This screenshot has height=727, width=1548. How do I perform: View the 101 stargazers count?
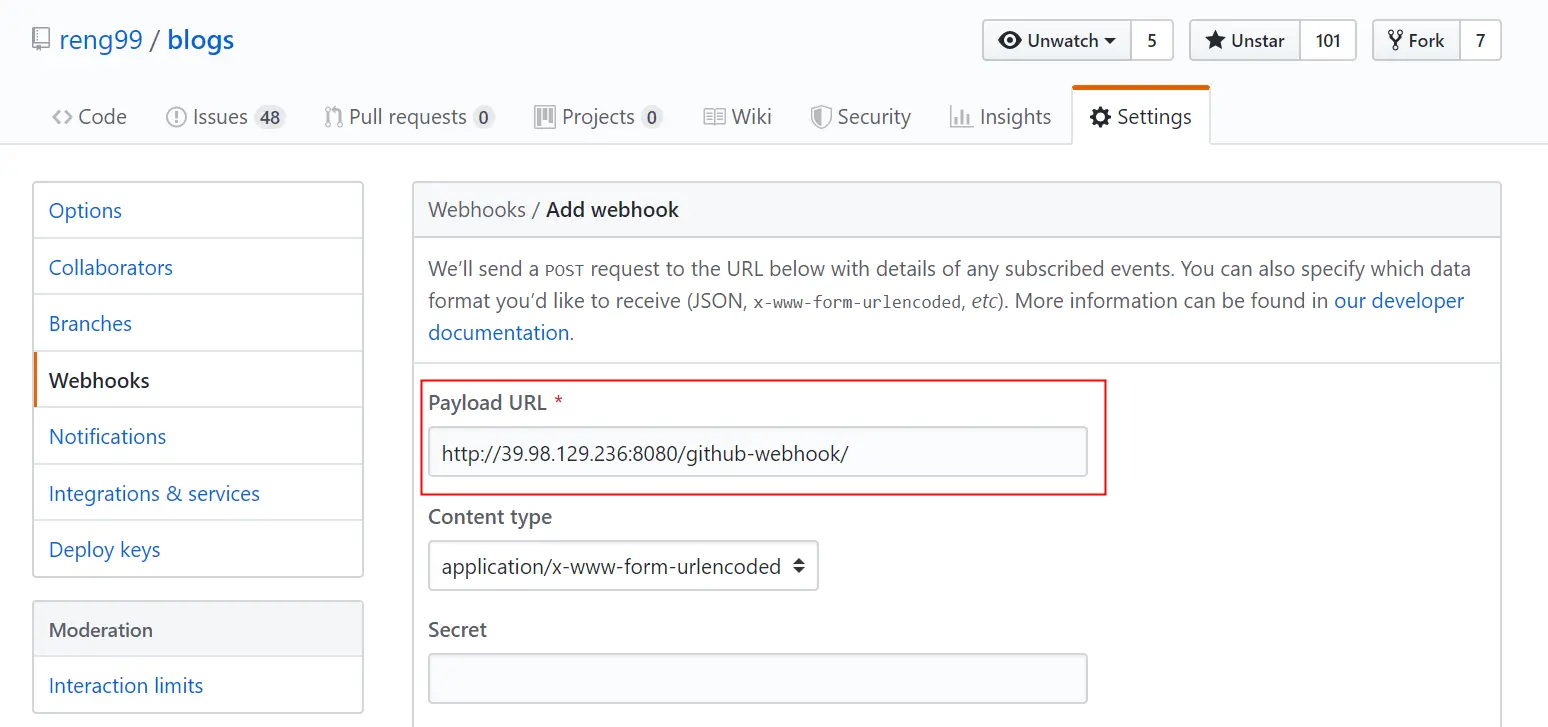[x=1328, y=40]
